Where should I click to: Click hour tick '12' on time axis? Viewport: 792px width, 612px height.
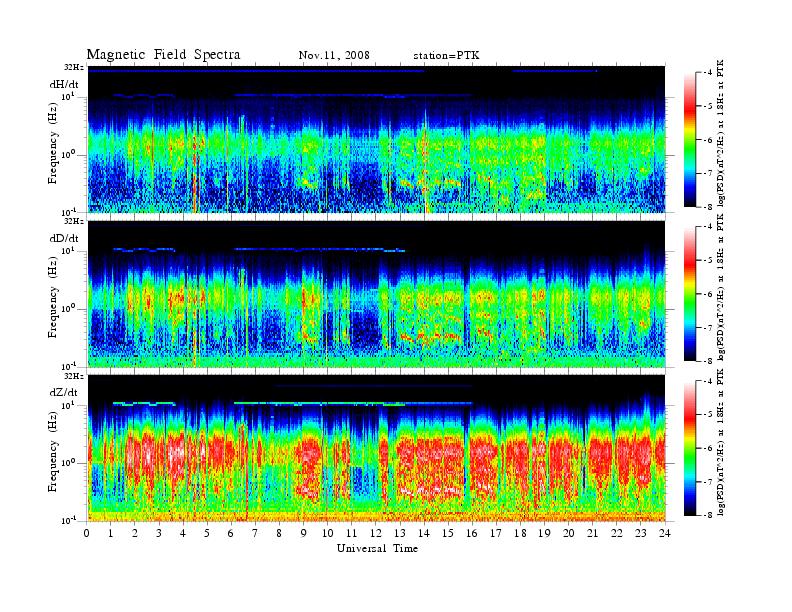[376, 533]
